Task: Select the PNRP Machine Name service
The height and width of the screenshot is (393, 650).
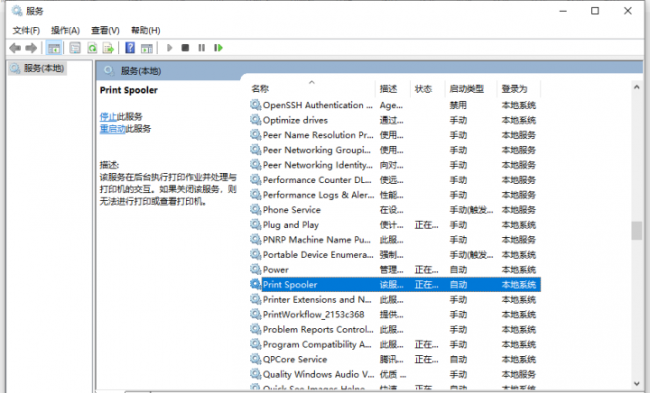Action: [395, 240]
